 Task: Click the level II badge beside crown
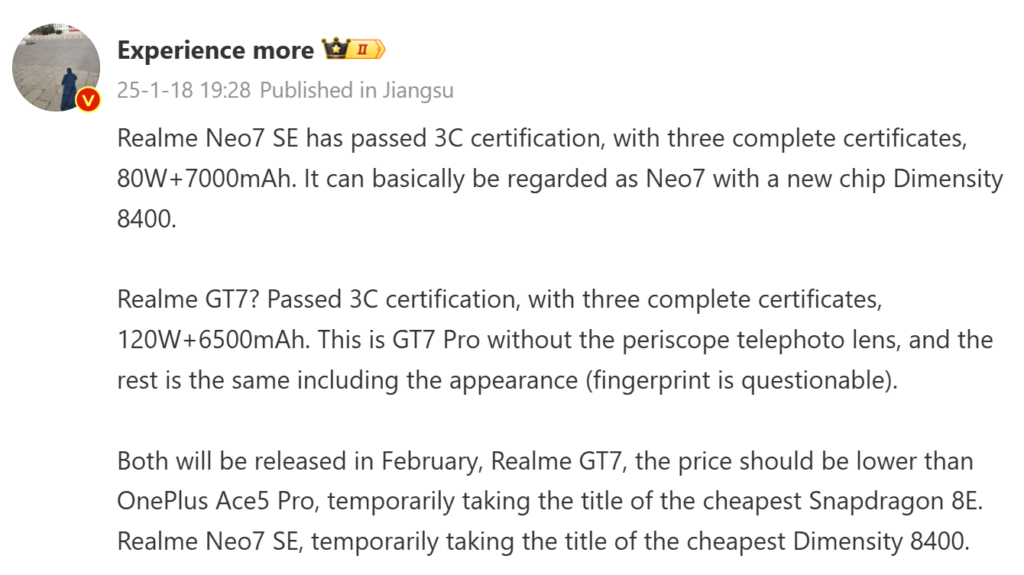[x=365, y=49]
